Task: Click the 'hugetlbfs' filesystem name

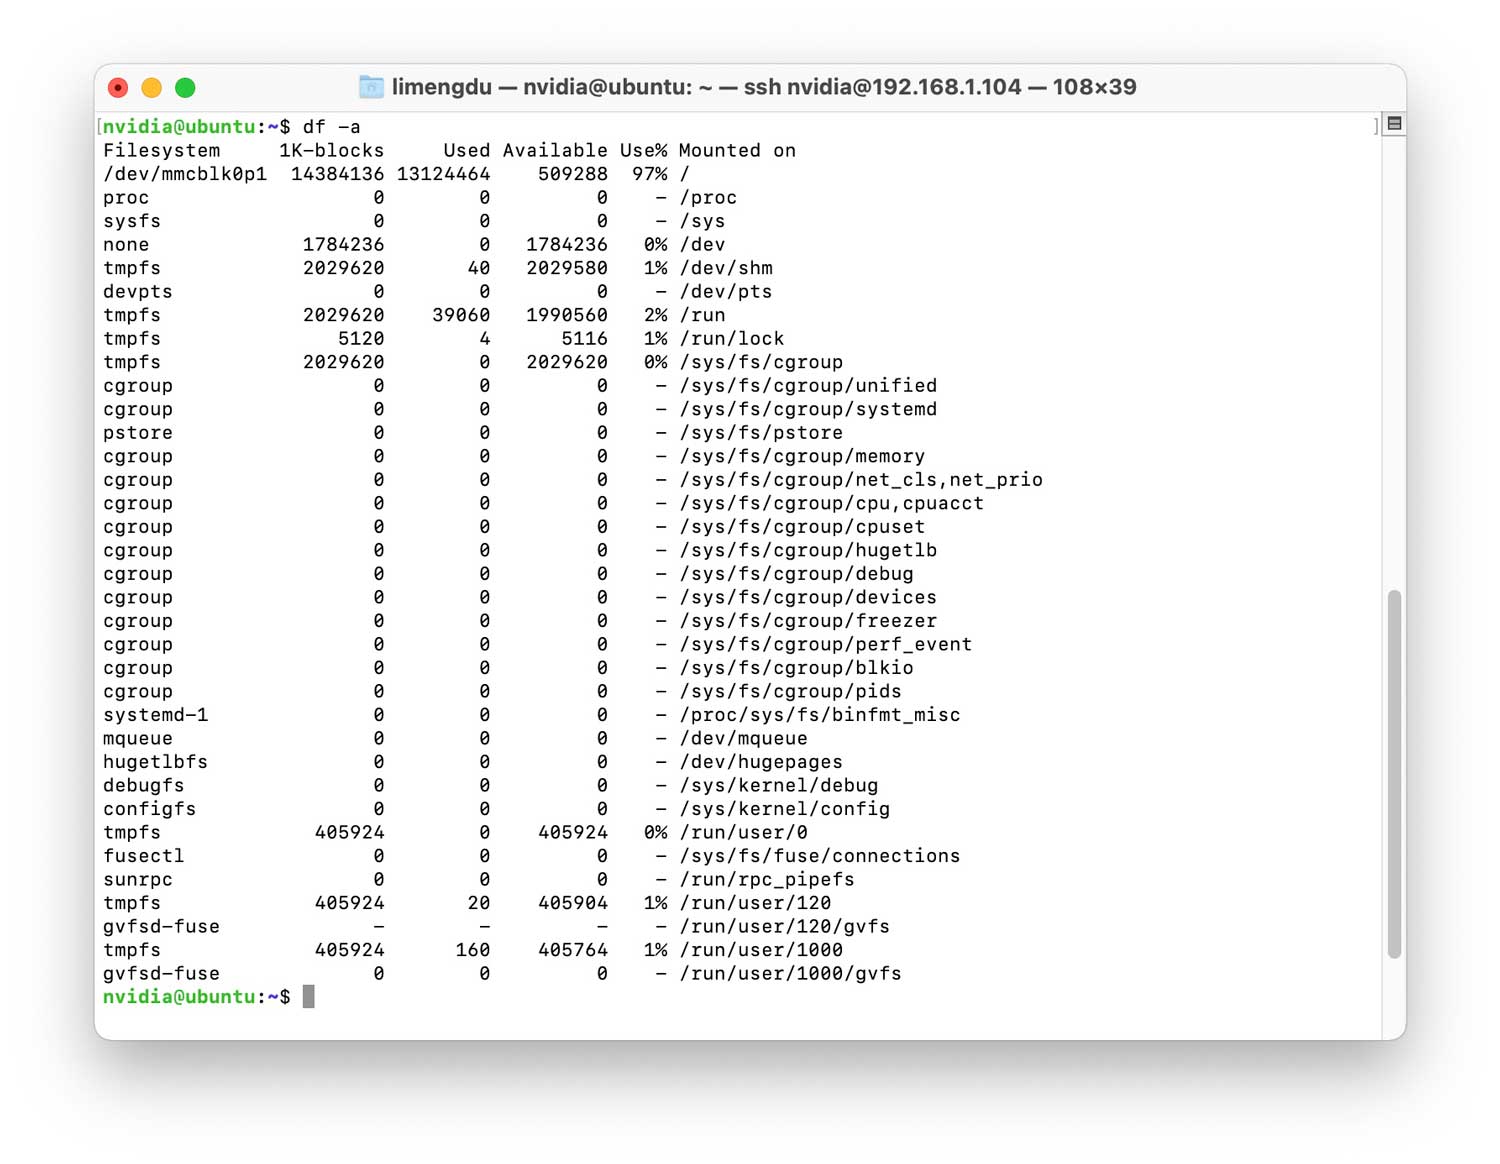Action: 155,762
